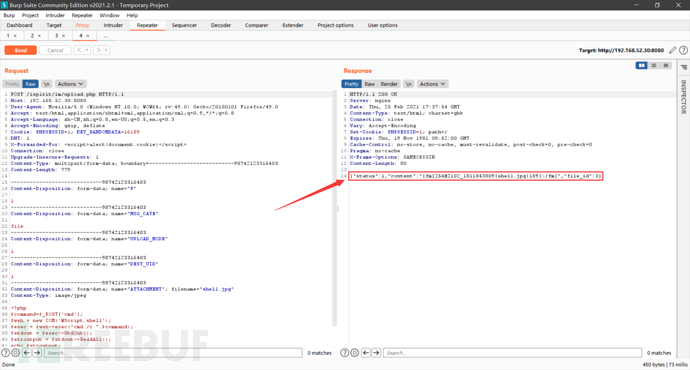Open Repeater help question mark icon
This screenshot has height=370, width=690.
click(683, 50)
